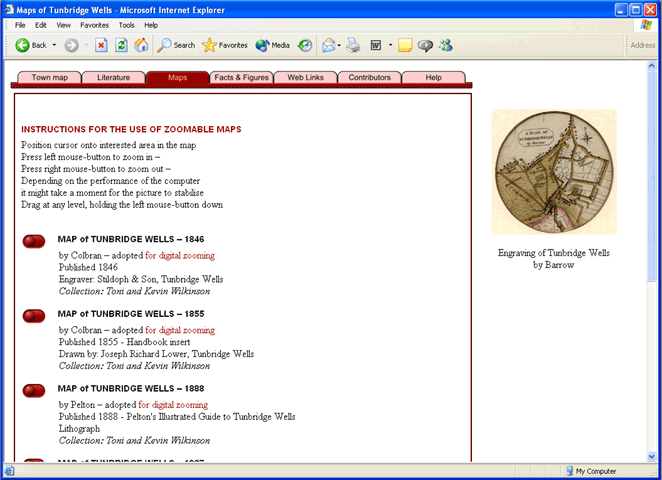662x480 pixels.
Task: Expand the Edit with Word dropdown arrow
Action: pos(390,45)
